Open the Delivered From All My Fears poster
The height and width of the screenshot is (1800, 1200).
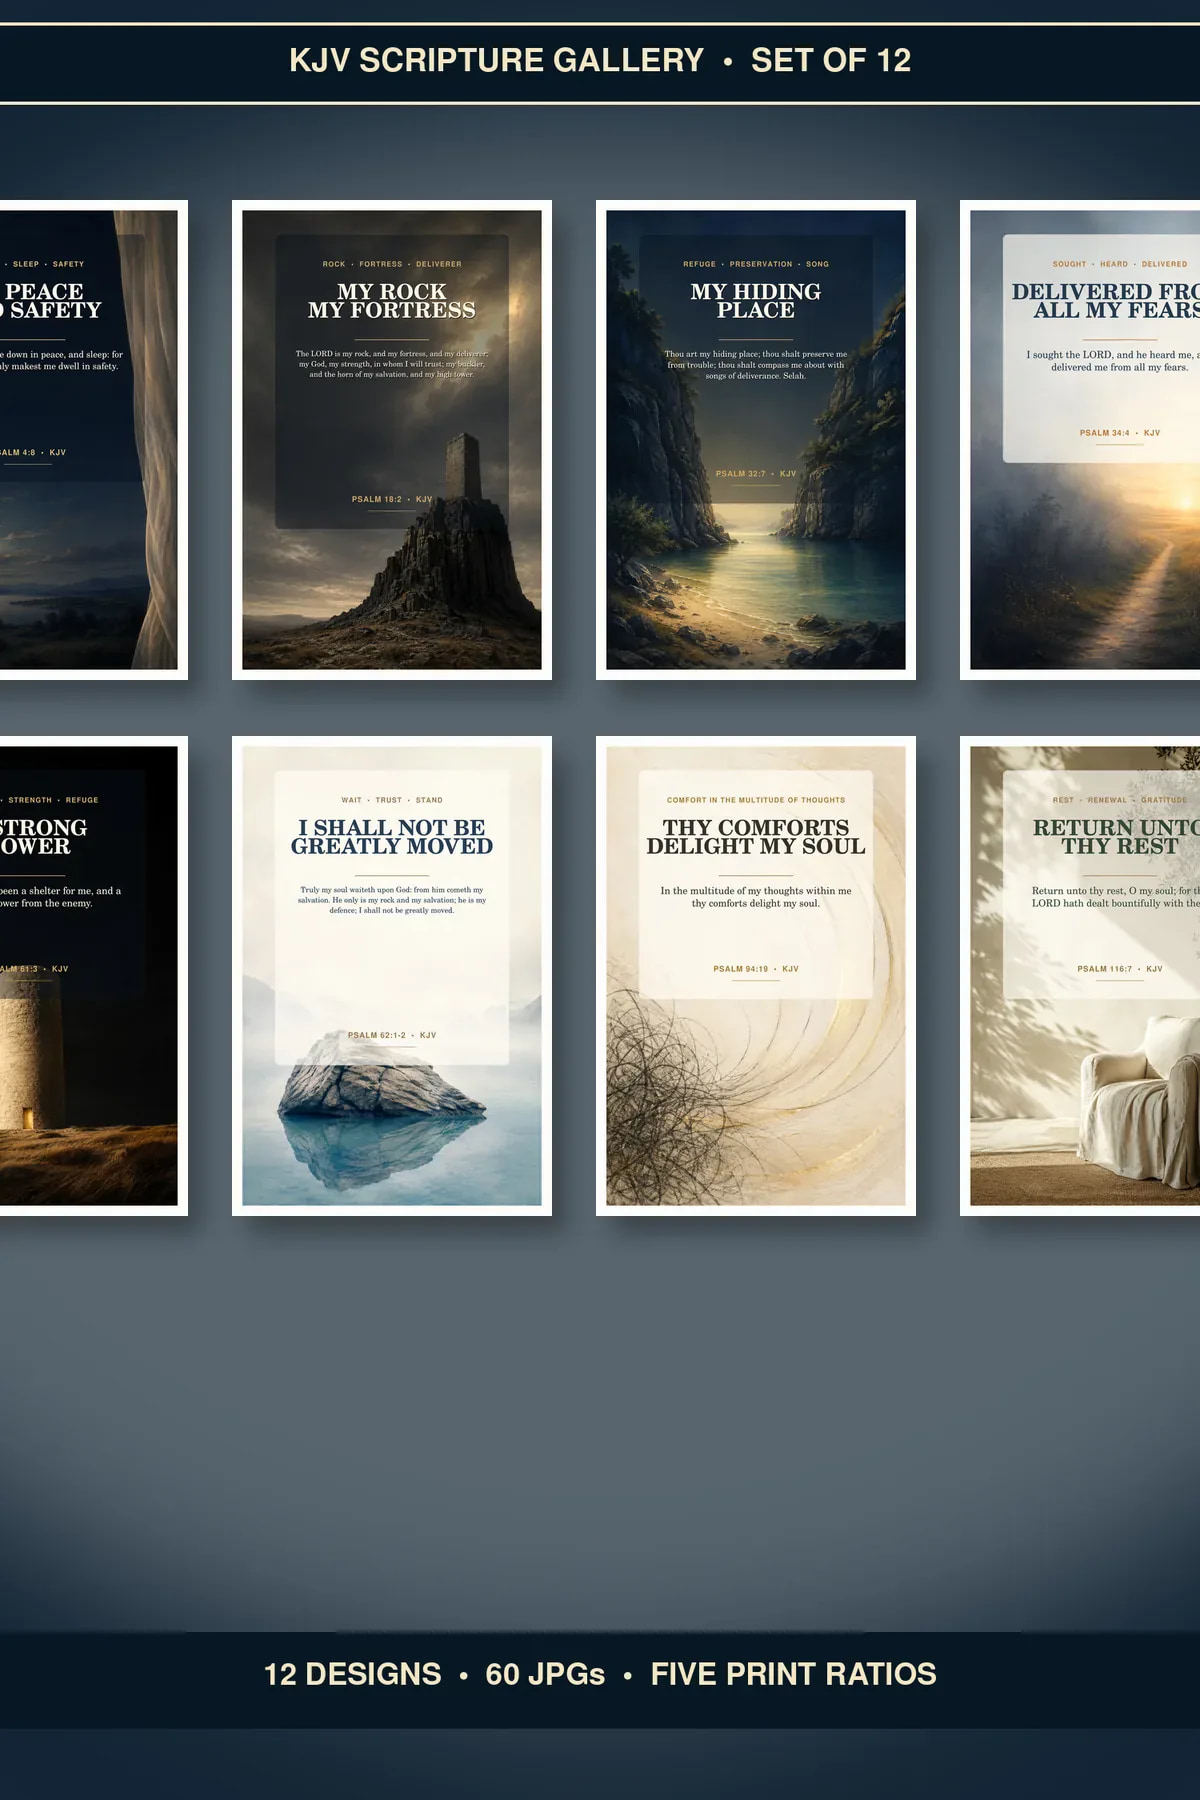pyautogui.click(x=1080, y=440)
